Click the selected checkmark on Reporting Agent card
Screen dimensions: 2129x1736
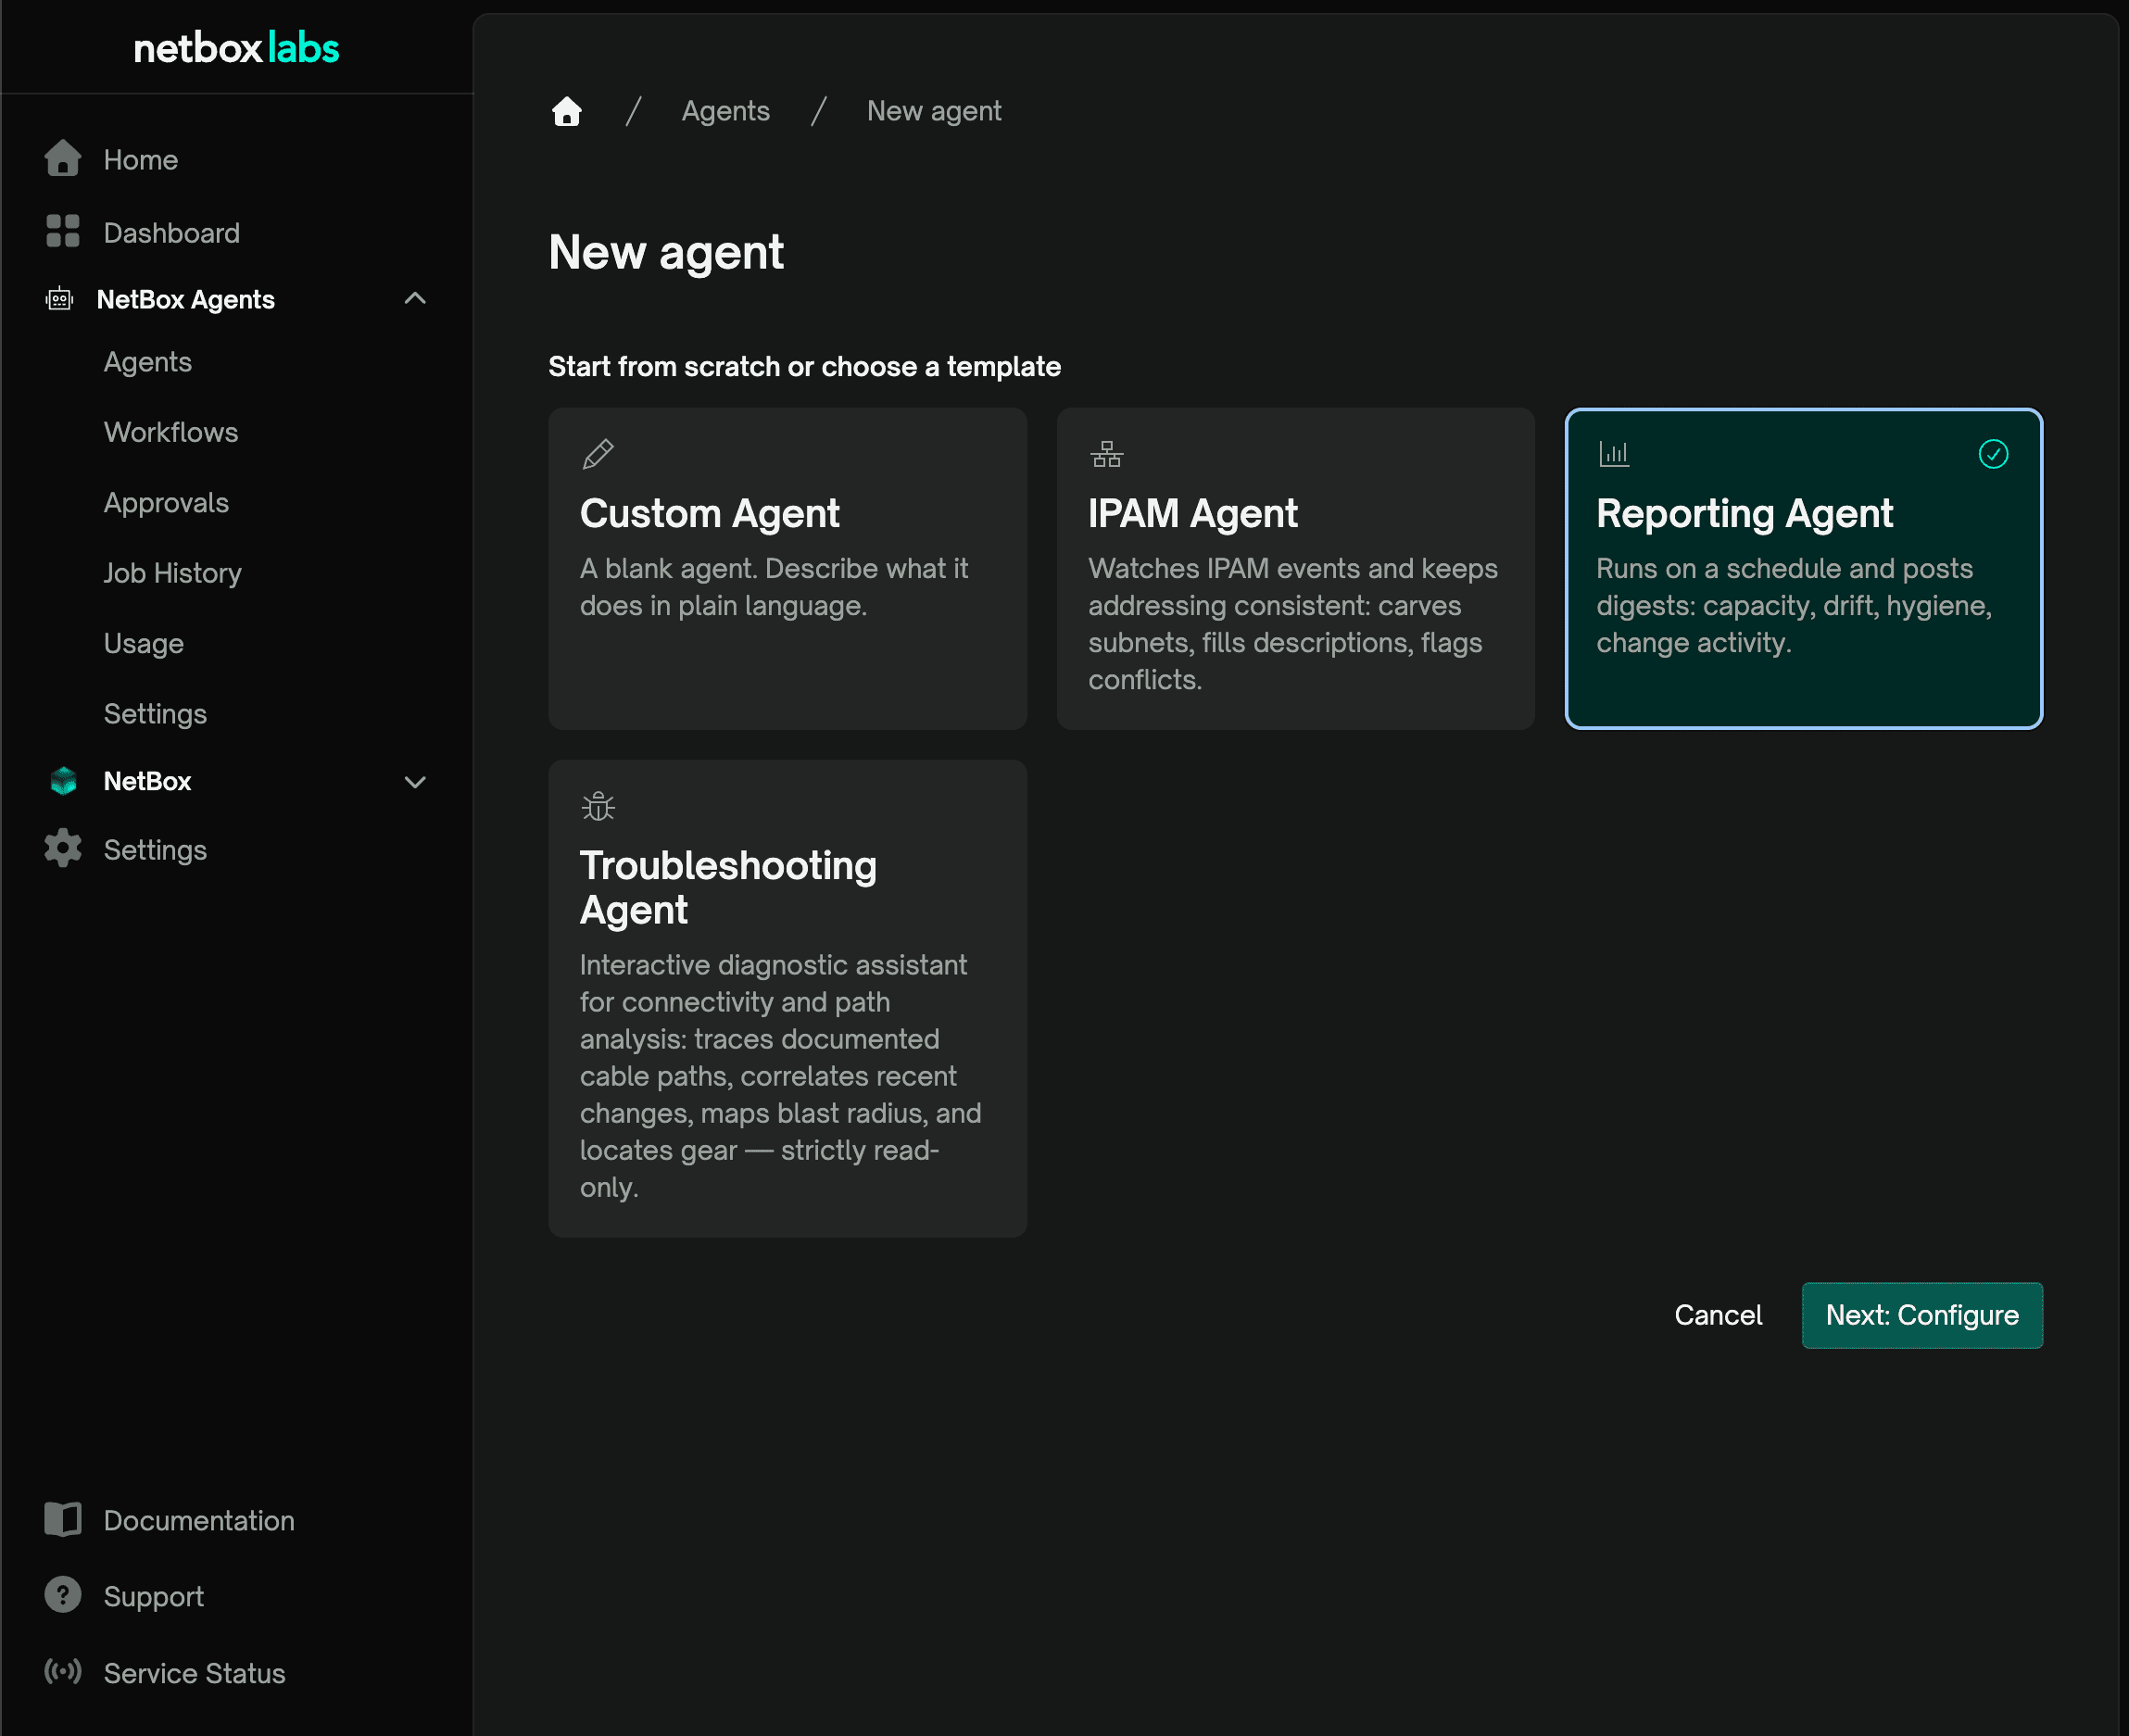1993,454
